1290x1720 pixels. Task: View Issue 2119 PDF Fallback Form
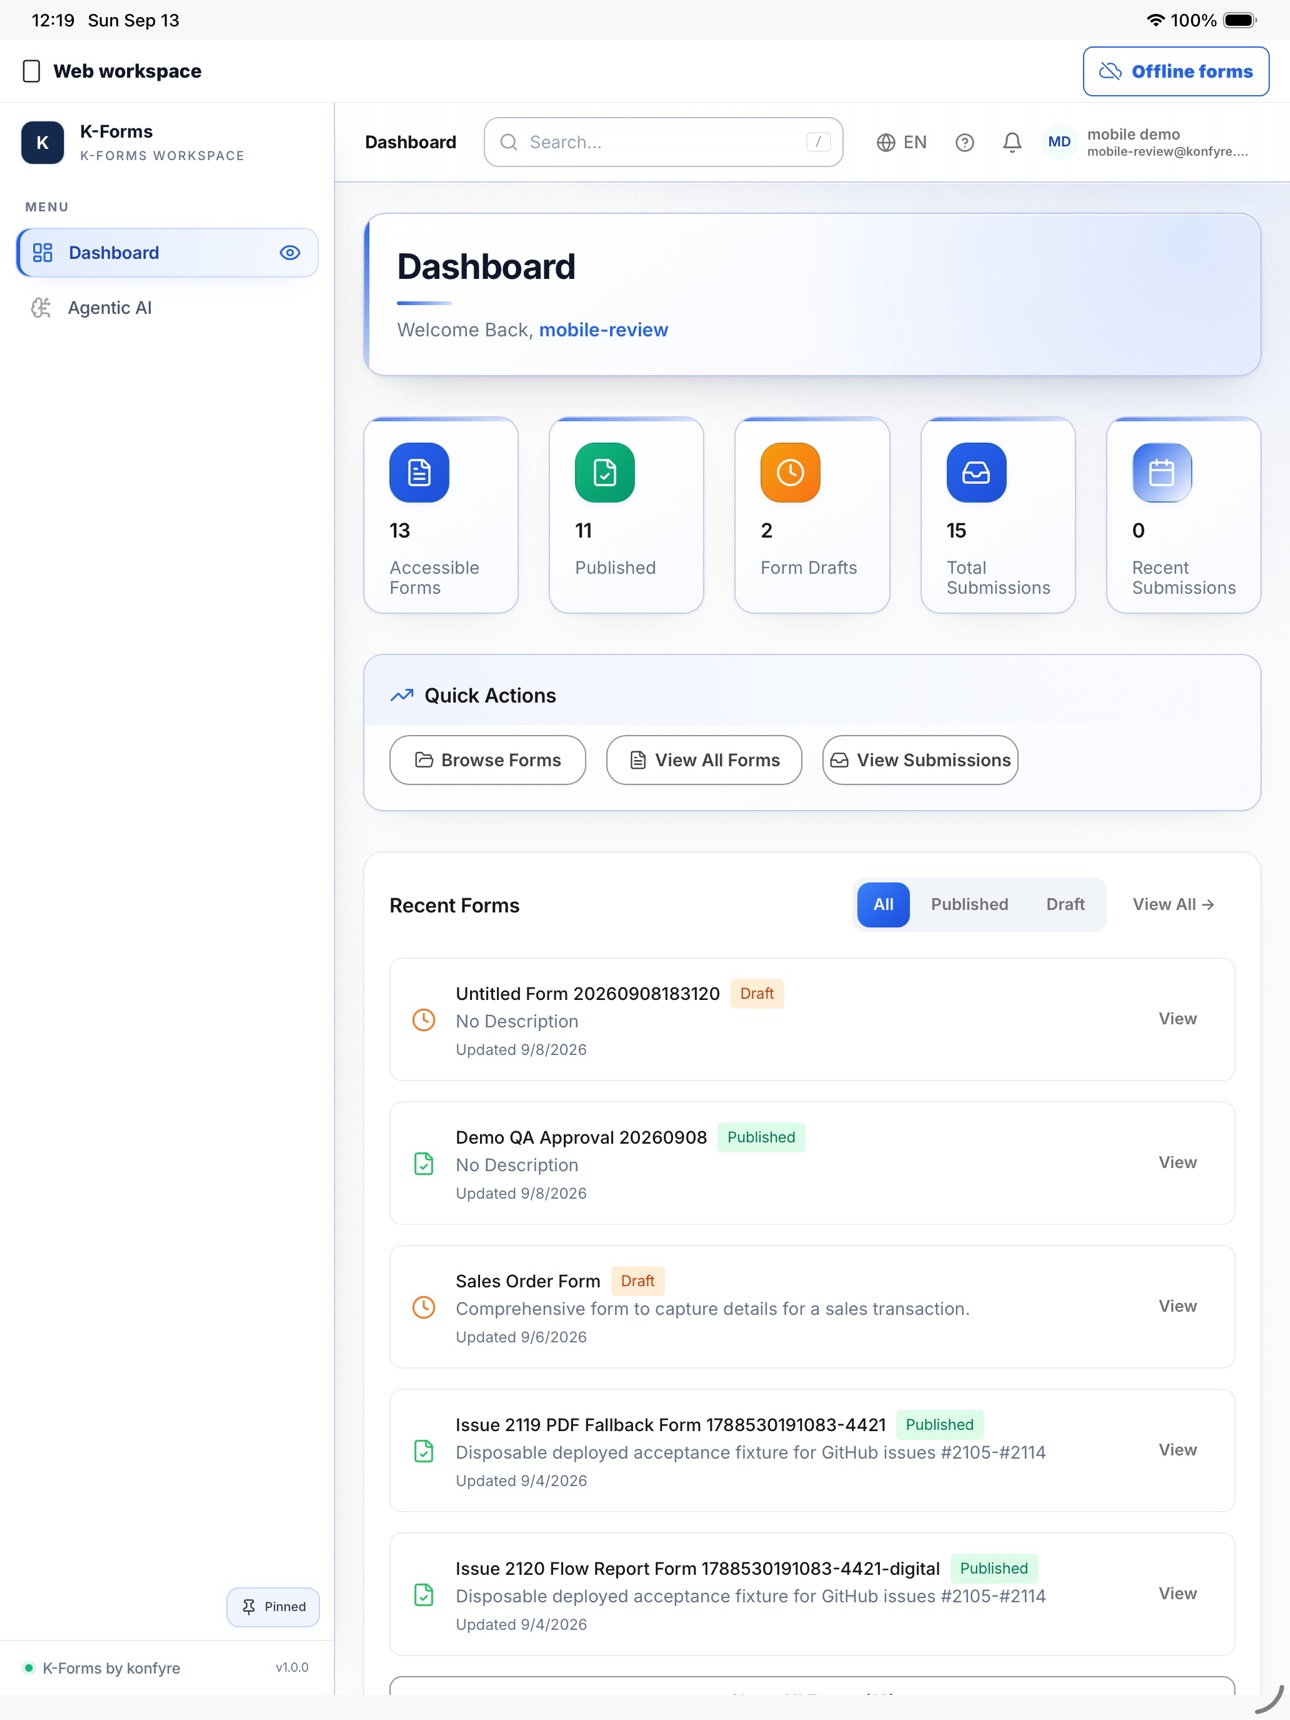pyautogui.click(x=1177, y=1450)
